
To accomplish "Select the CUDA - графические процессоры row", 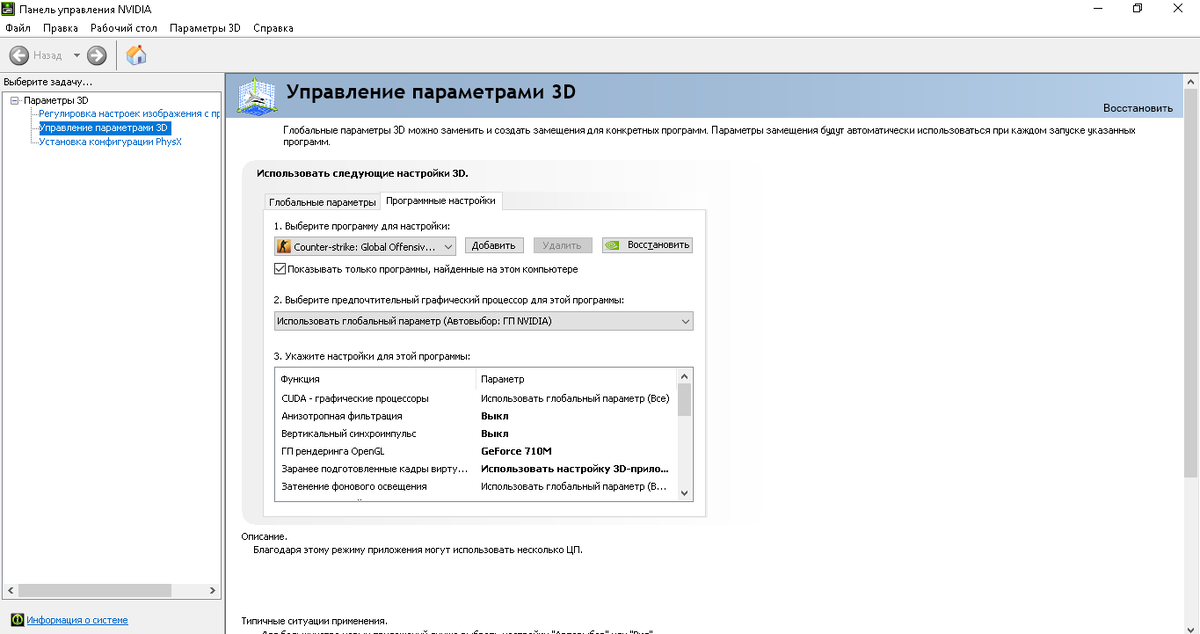I will click(x=476, y=398).
